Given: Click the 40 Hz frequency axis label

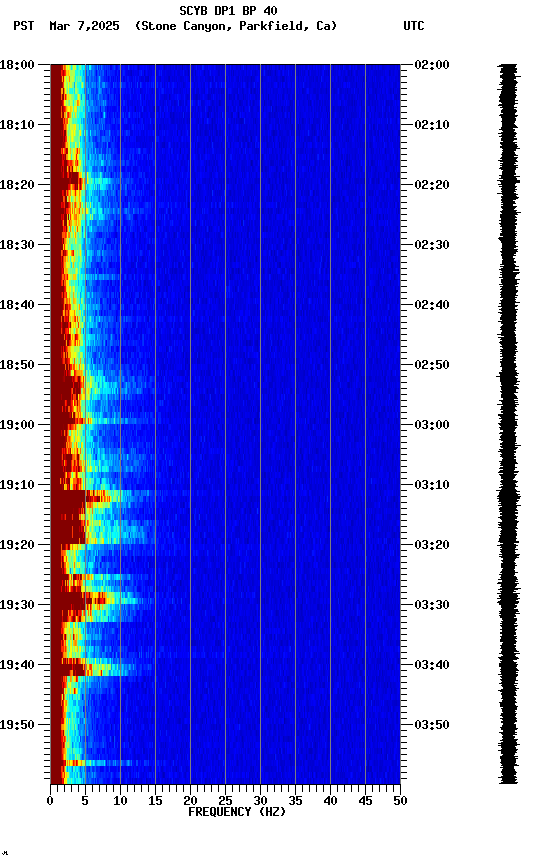Looking at the screenshot, I should 330,802.
